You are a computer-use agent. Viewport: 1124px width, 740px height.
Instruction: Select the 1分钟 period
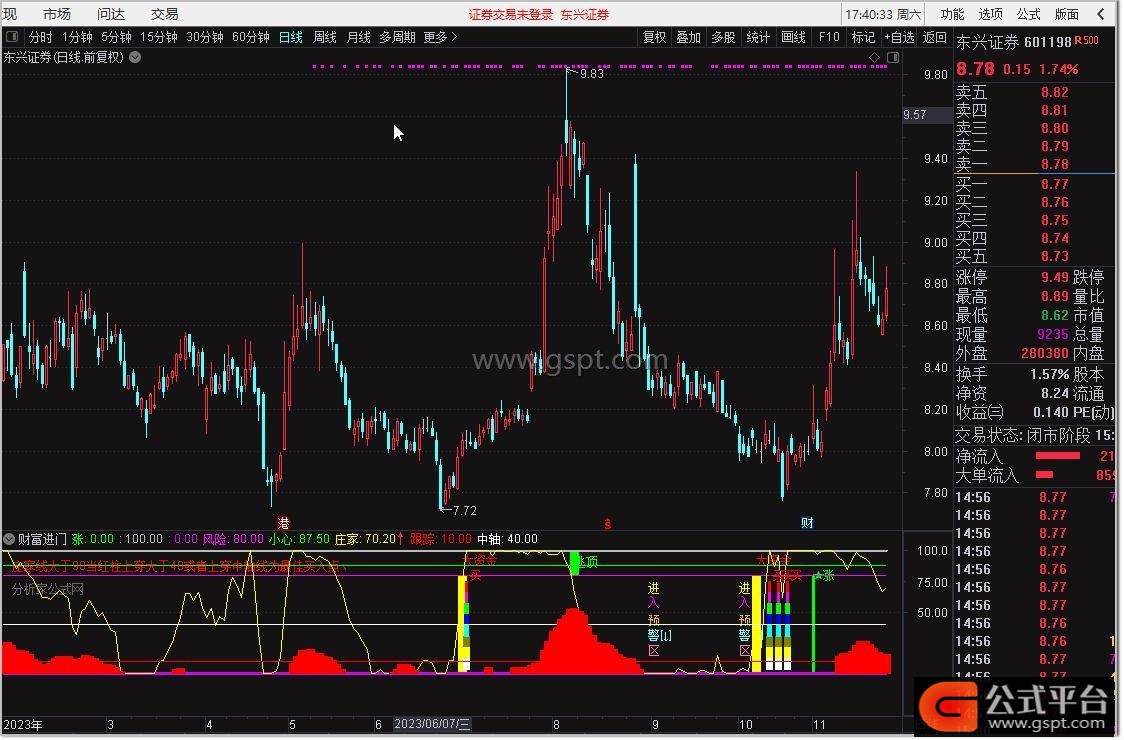click(77, 37)
